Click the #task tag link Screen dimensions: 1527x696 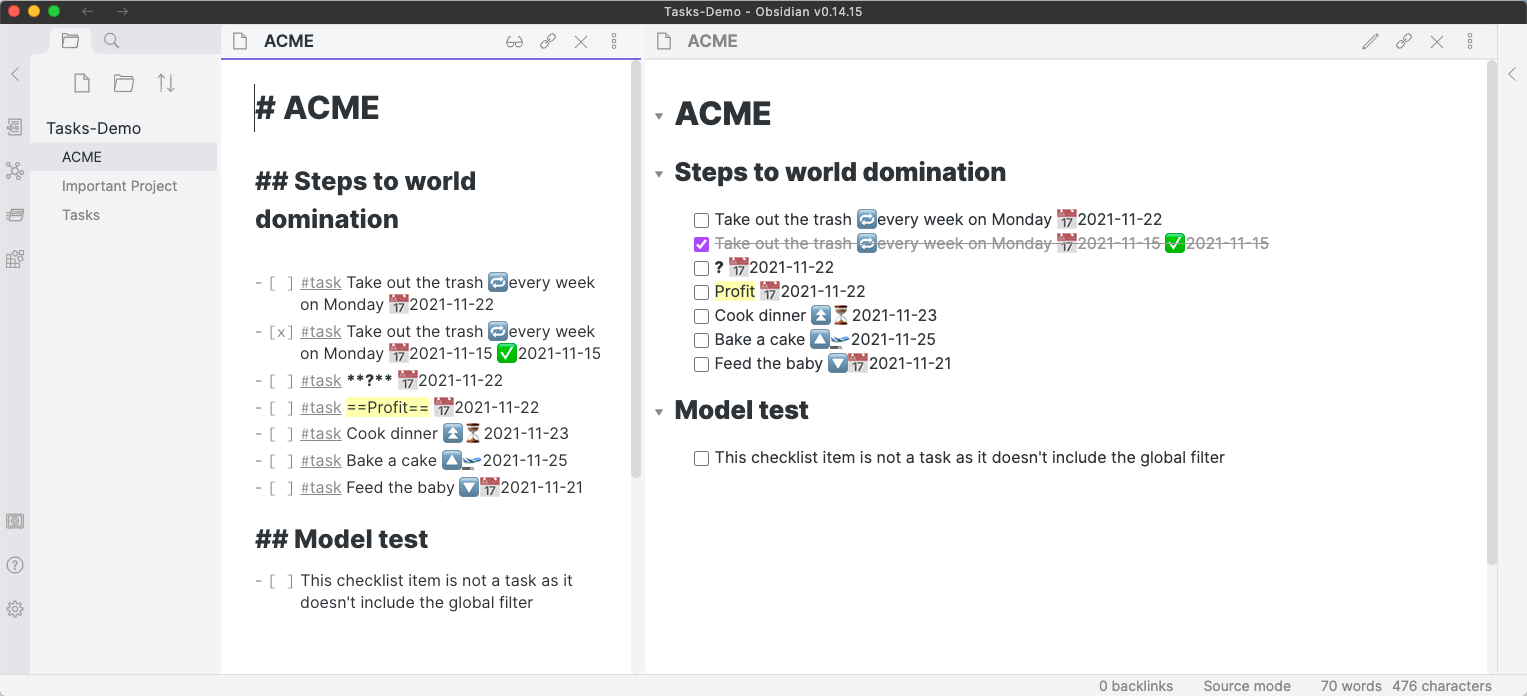point(320,282)
